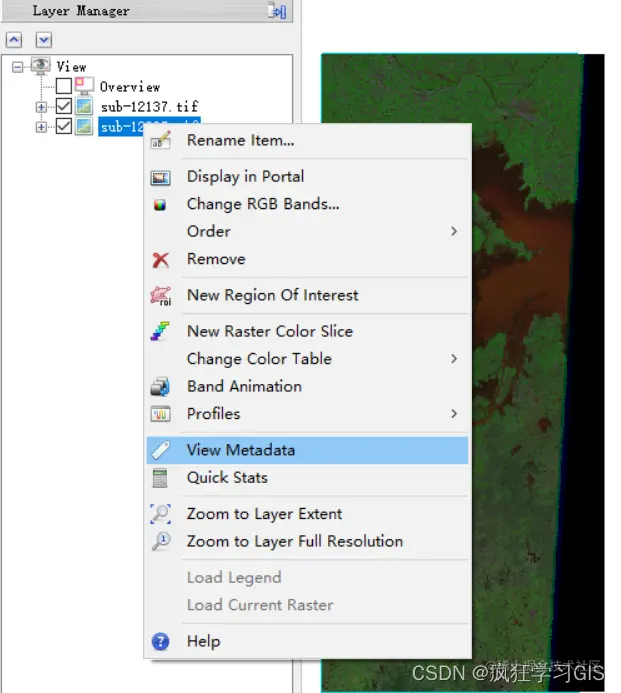Click the Band Animation icon

pyautogui.click(x=160, y=387)
